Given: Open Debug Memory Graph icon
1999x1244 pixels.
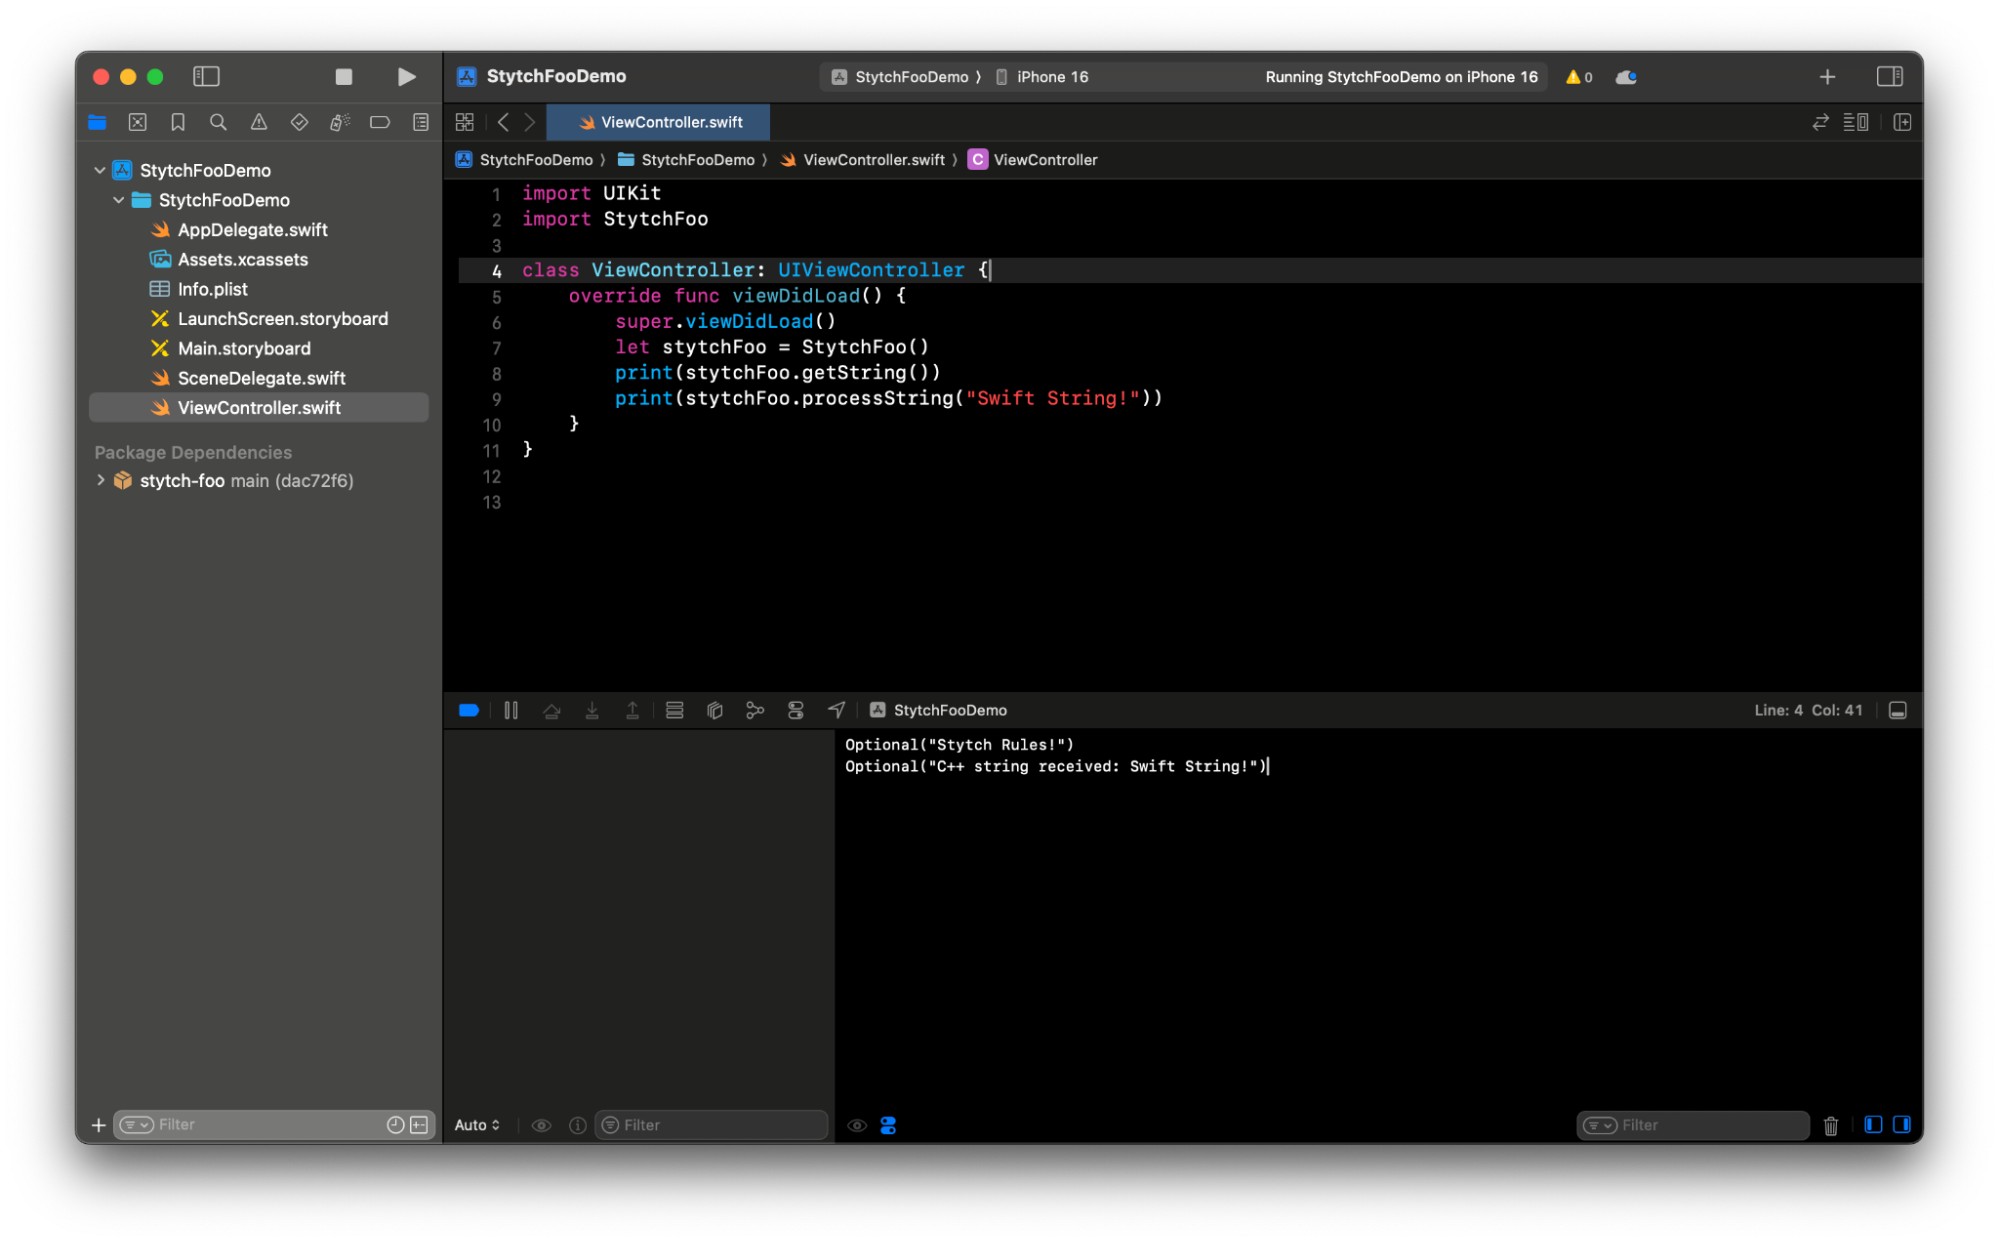Looking at the screenshot, I should click(755, 710).
